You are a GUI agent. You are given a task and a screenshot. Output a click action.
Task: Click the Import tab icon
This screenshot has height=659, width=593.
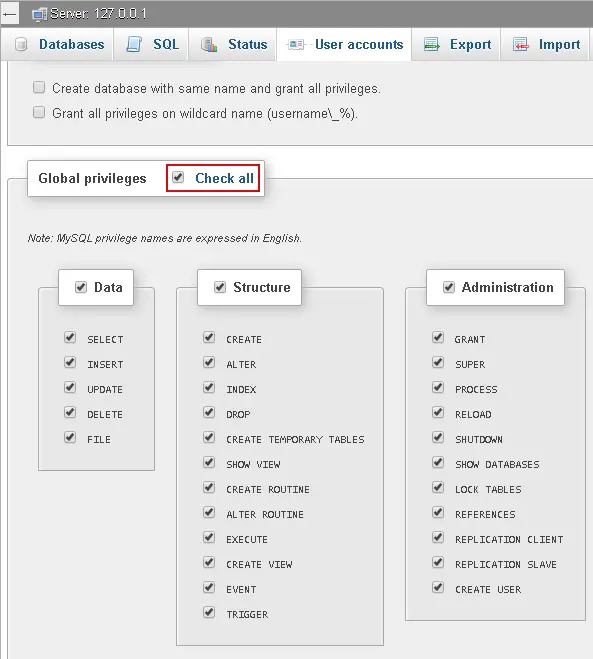pos(521,45)
